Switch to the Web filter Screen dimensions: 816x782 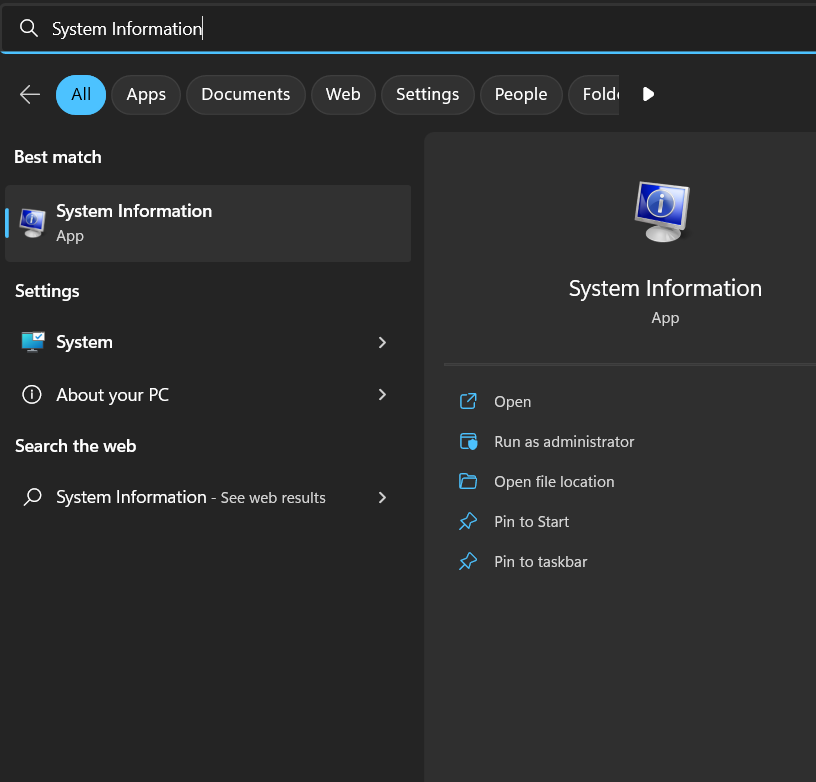(x=343, y=95)
